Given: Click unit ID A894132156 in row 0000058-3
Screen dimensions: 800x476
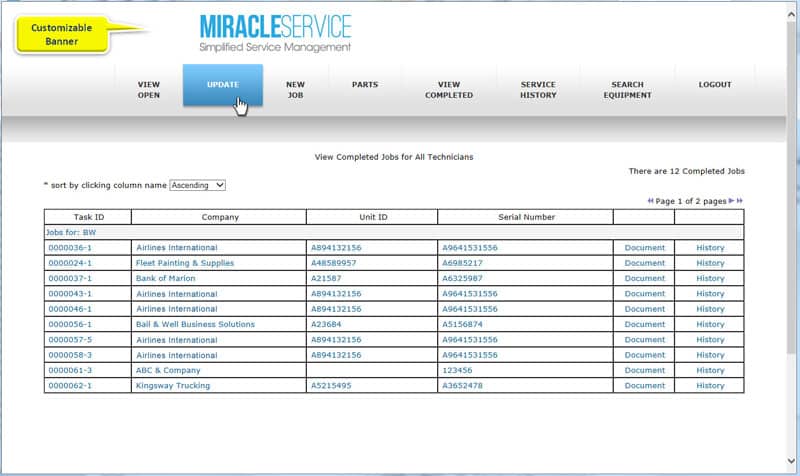Looking at the screenshot, I should coord(336,355).
